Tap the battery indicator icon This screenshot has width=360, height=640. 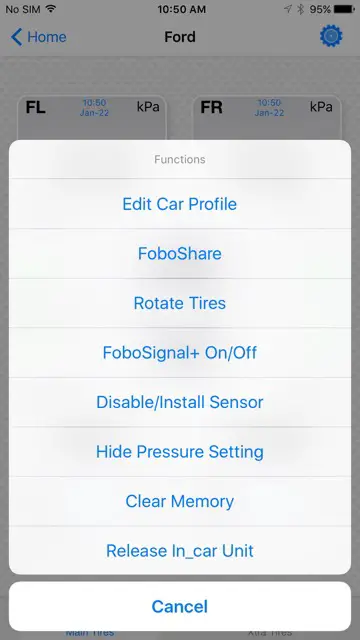pyautogui.click(x=344, y=9)
